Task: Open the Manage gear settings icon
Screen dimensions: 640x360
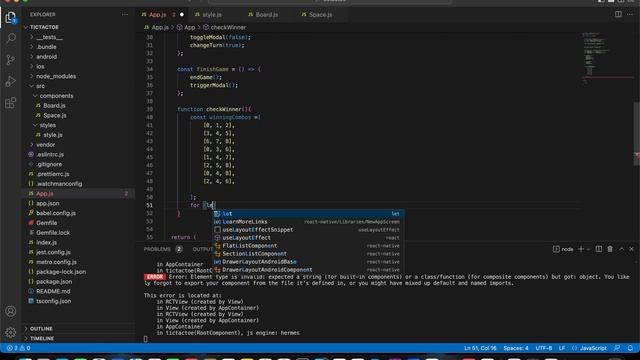Action: coord(11,333)
